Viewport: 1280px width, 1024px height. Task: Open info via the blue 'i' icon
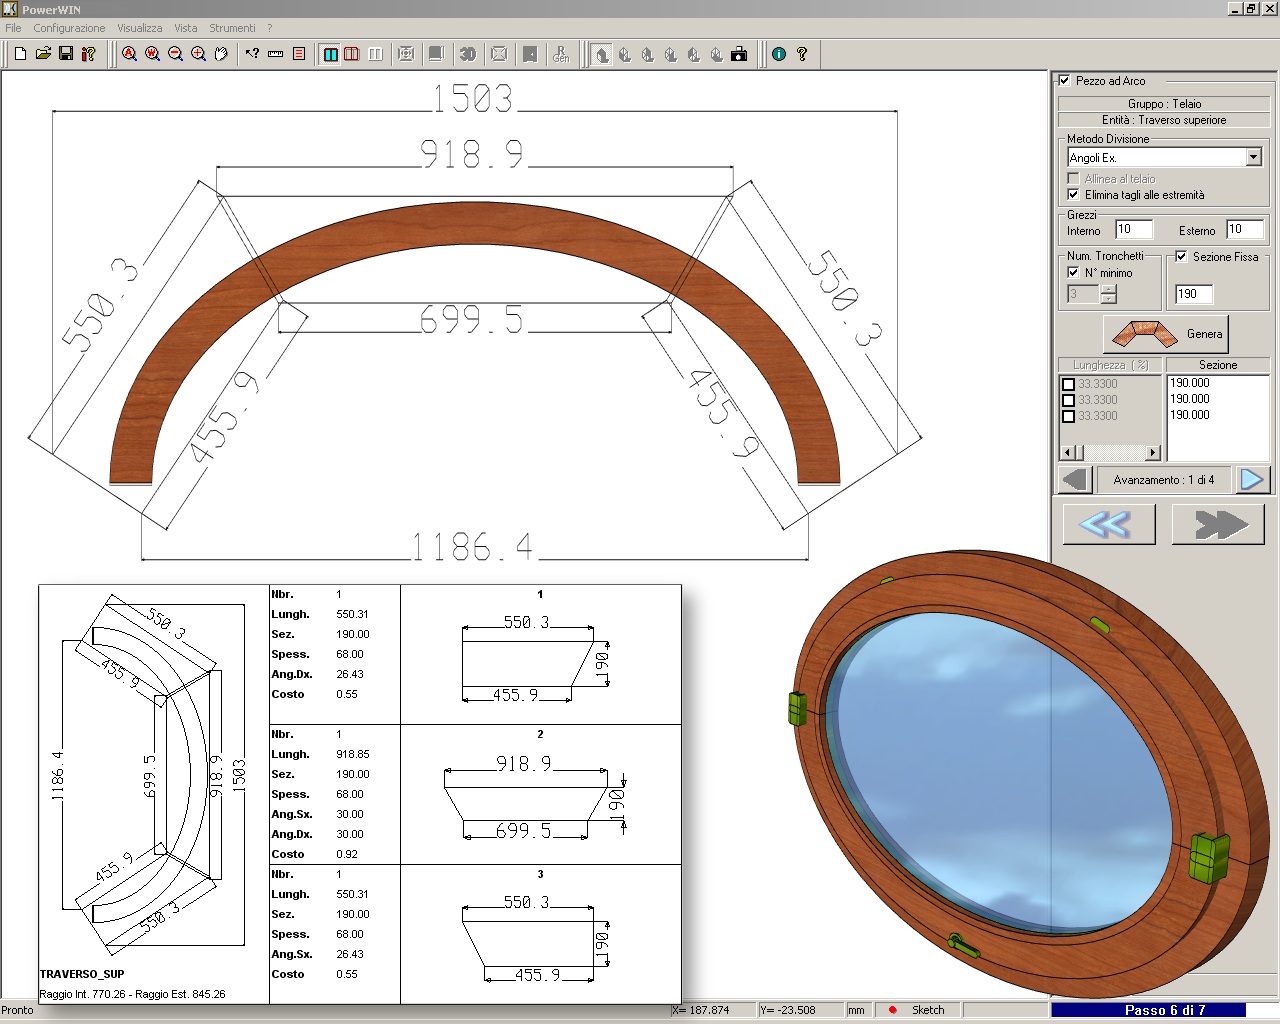(779, 54)
